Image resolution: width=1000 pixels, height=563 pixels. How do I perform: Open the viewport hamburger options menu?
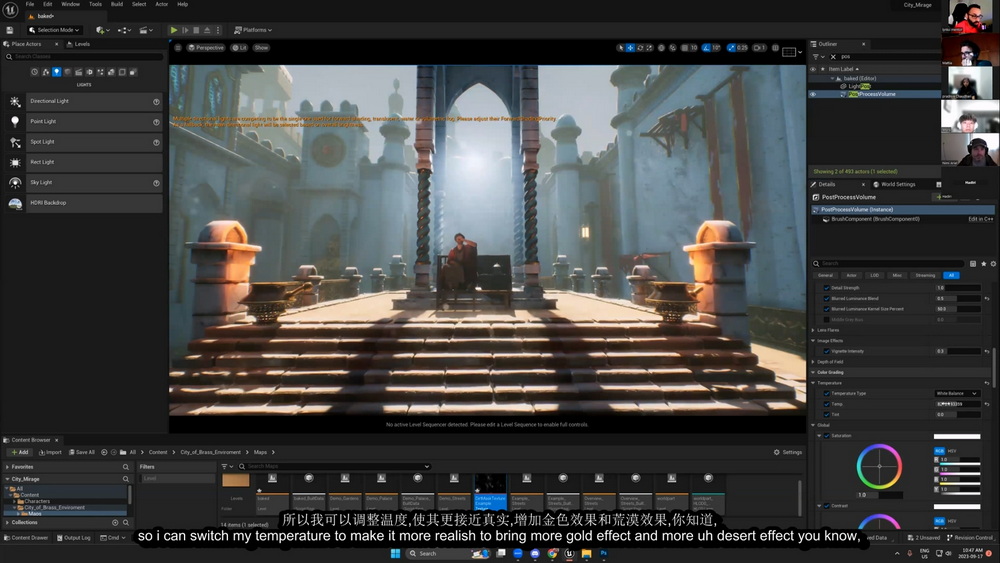click(178, 48)
